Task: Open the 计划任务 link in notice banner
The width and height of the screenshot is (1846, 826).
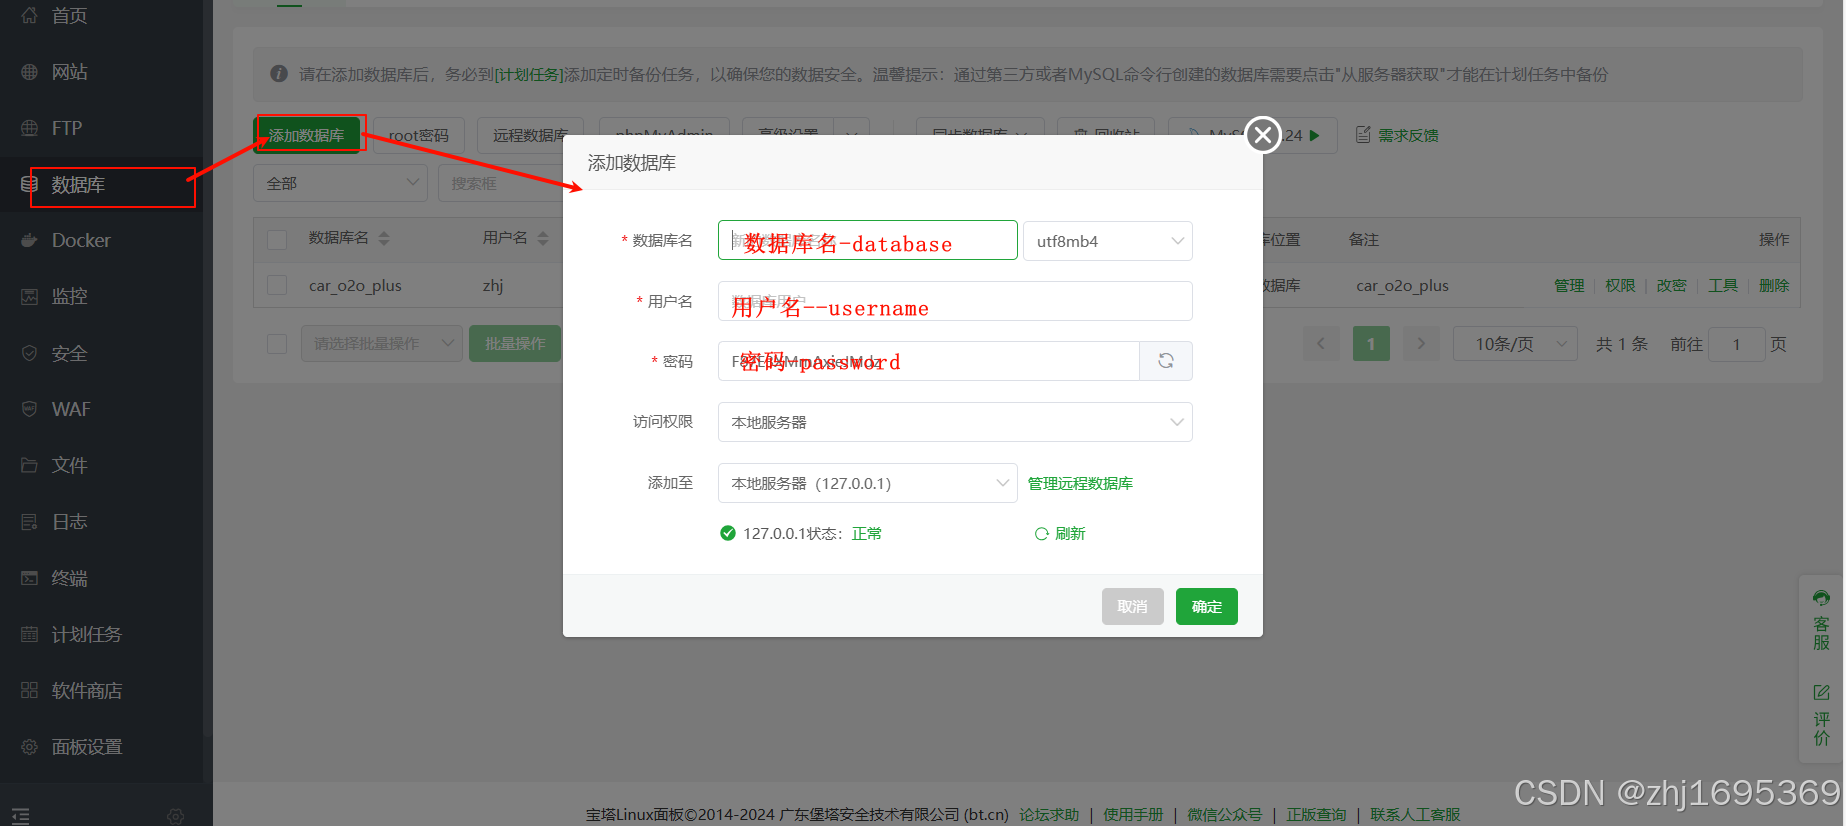Action: point(530,75)
